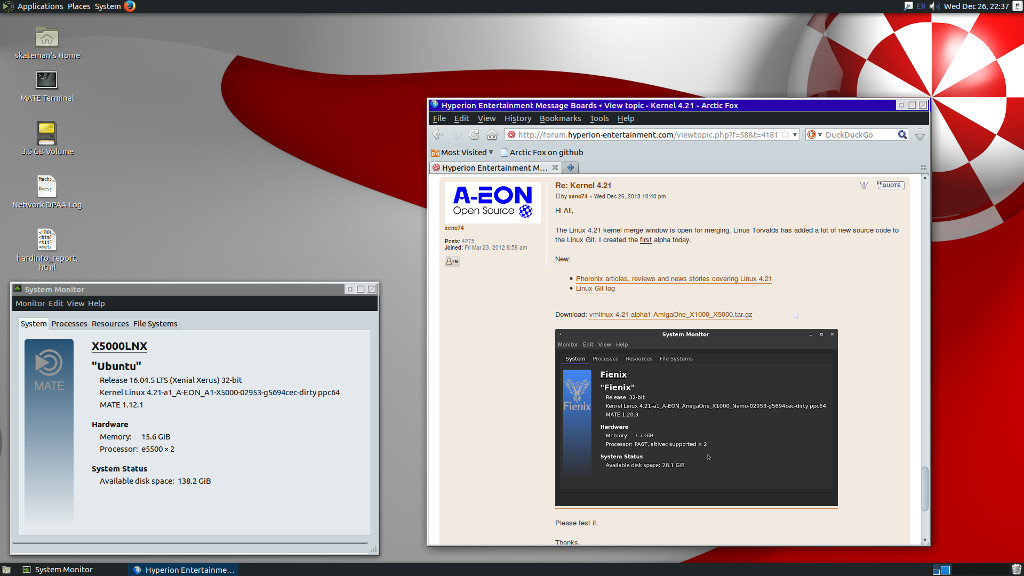The image size is (1024, 576).
Task: Select the System tab in System Monitor
Action: pyautogui.click(x=33, y=323)
